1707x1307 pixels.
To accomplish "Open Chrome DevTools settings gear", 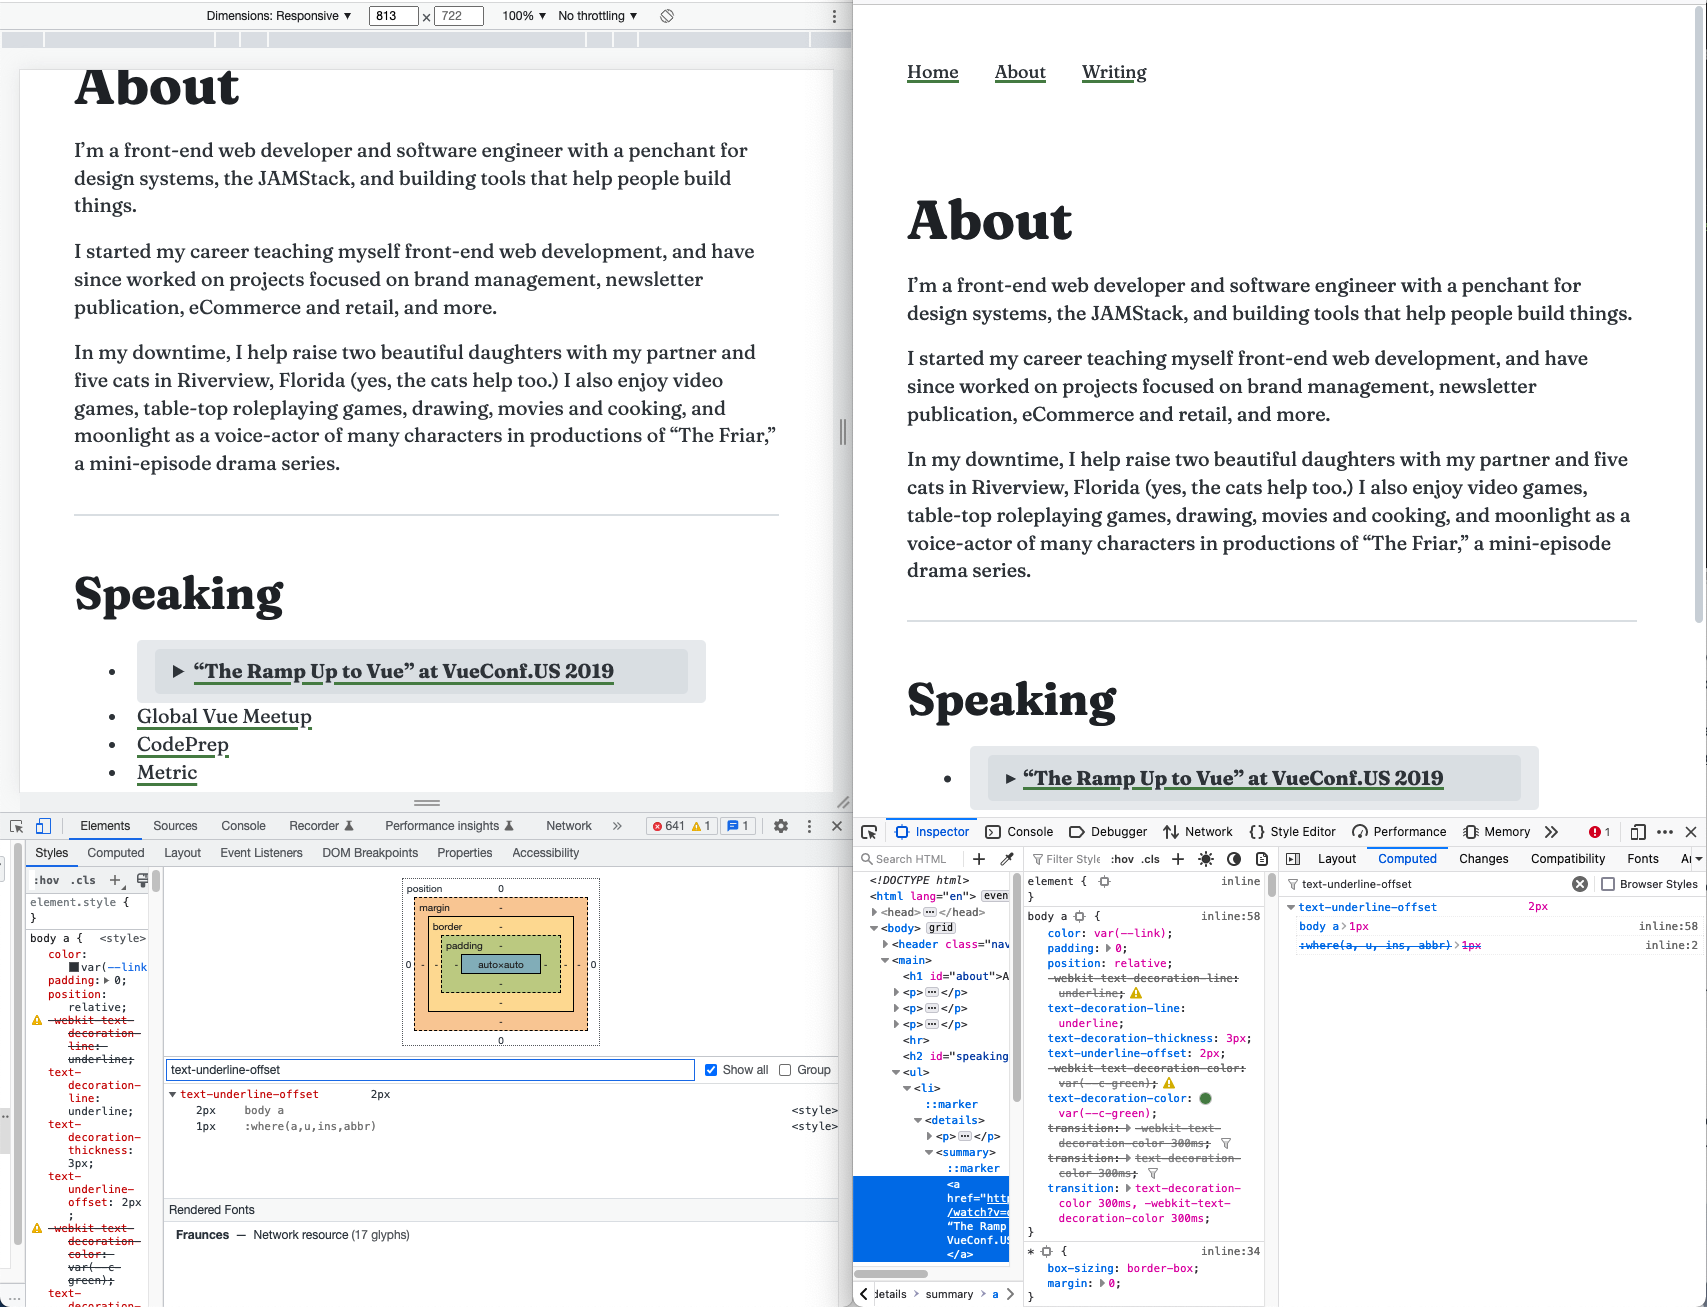I will 780,826.
